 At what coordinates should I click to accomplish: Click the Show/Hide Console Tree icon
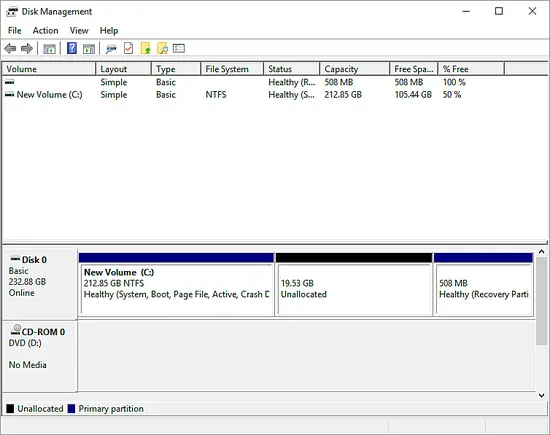point(49,49)
